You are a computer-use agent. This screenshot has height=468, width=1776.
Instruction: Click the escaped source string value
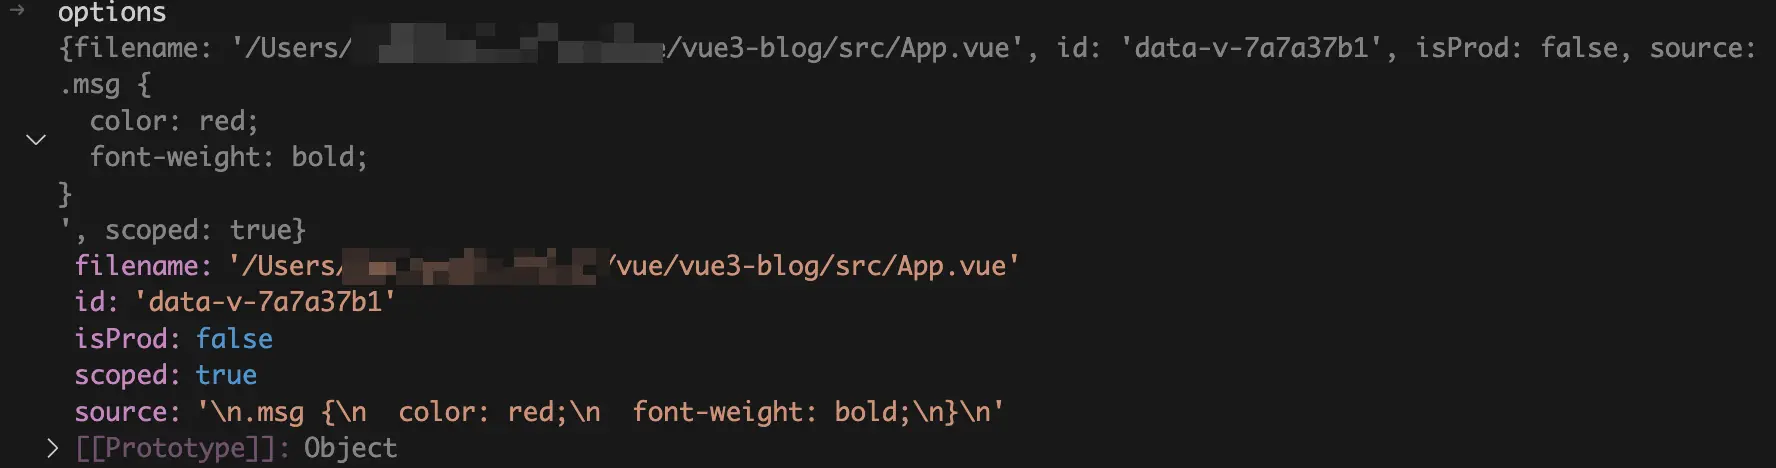click(x=600, y=412)
